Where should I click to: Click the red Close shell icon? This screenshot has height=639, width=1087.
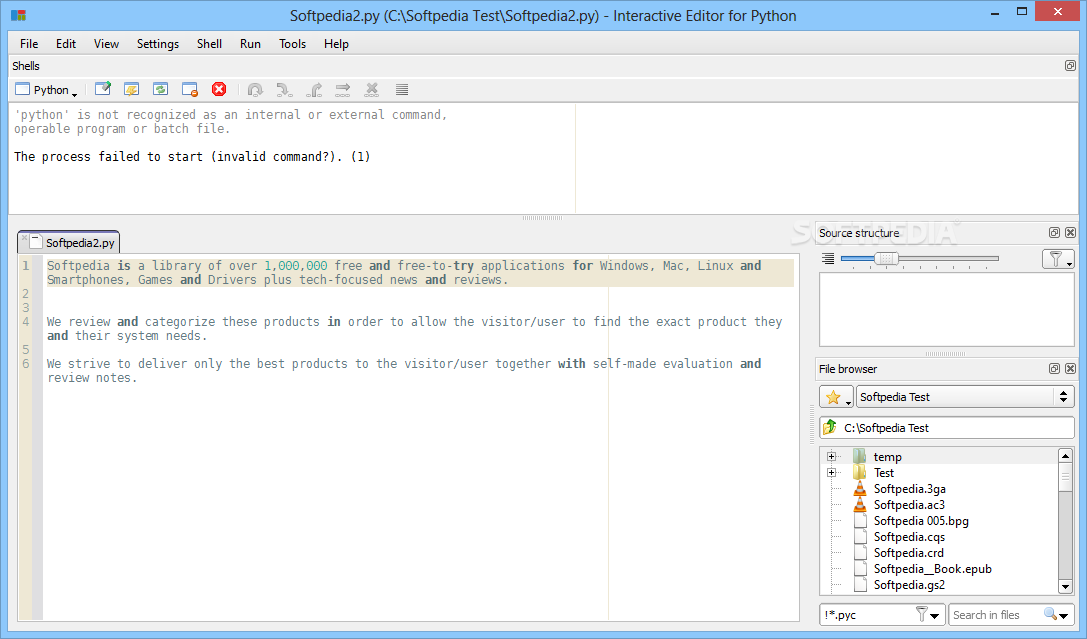219,89
